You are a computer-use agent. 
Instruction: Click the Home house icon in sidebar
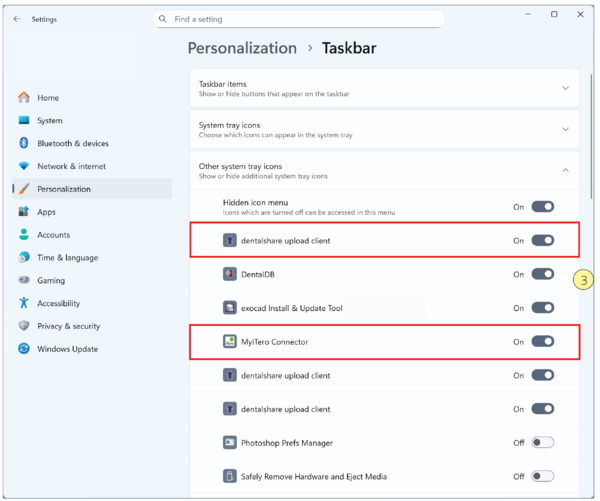click(x=24, y=97)
